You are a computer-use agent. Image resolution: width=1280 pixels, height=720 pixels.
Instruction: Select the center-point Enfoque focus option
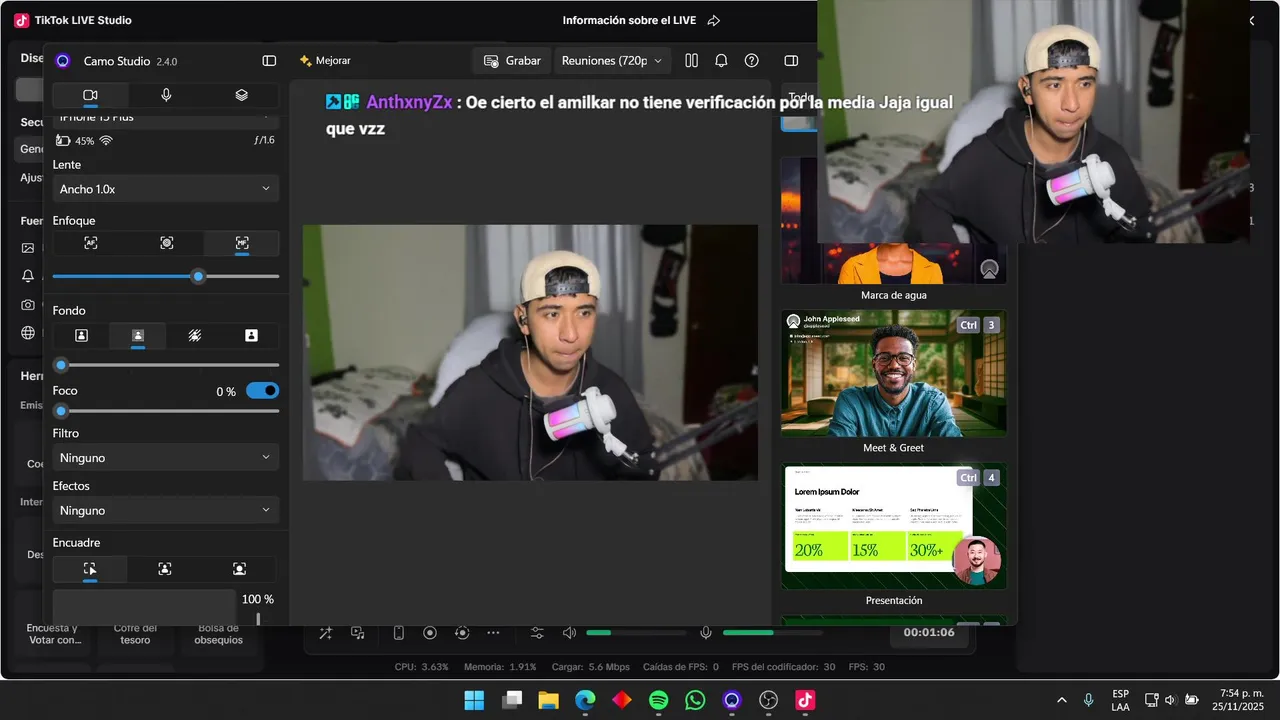tap(166, 243)
